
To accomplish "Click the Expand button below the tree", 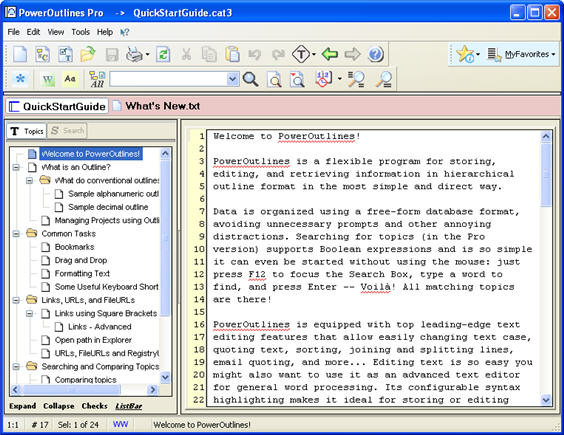I will [23, 406].
